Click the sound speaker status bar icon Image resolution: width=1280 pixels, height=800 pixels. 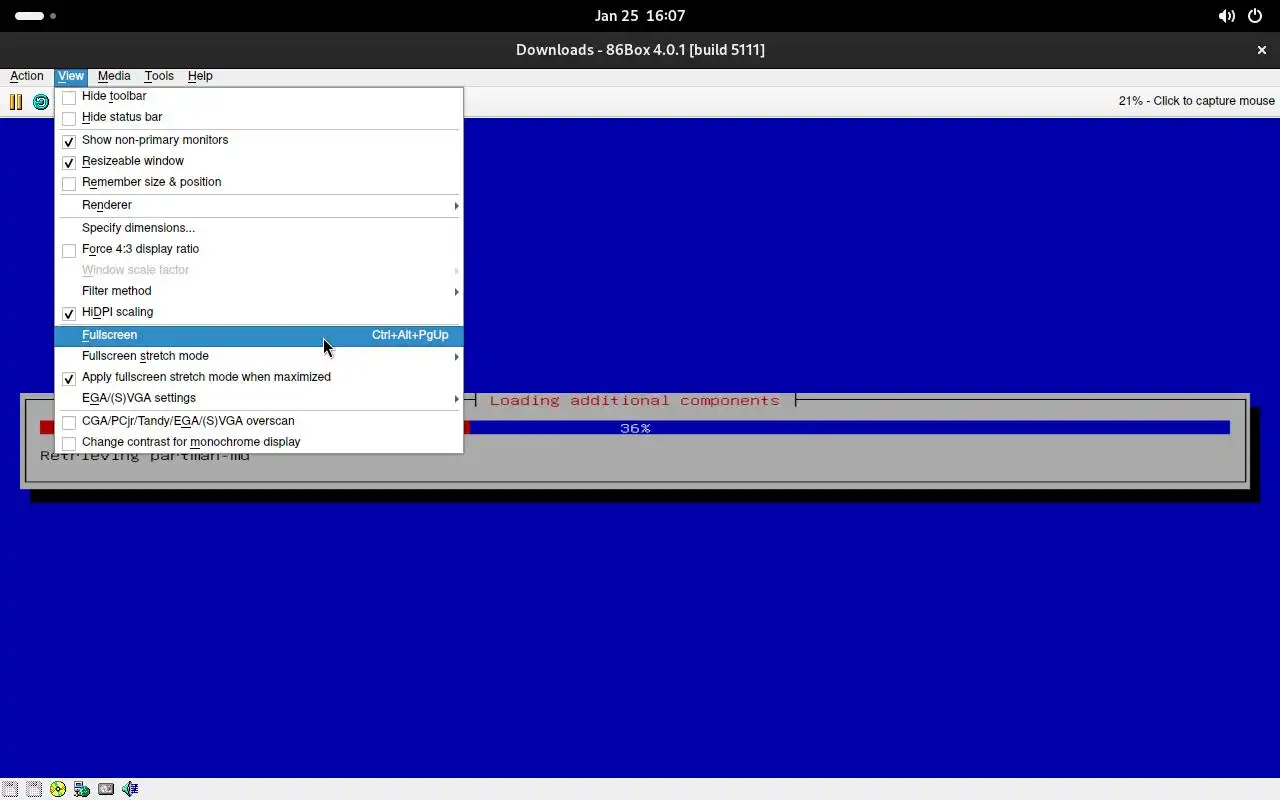130,789
